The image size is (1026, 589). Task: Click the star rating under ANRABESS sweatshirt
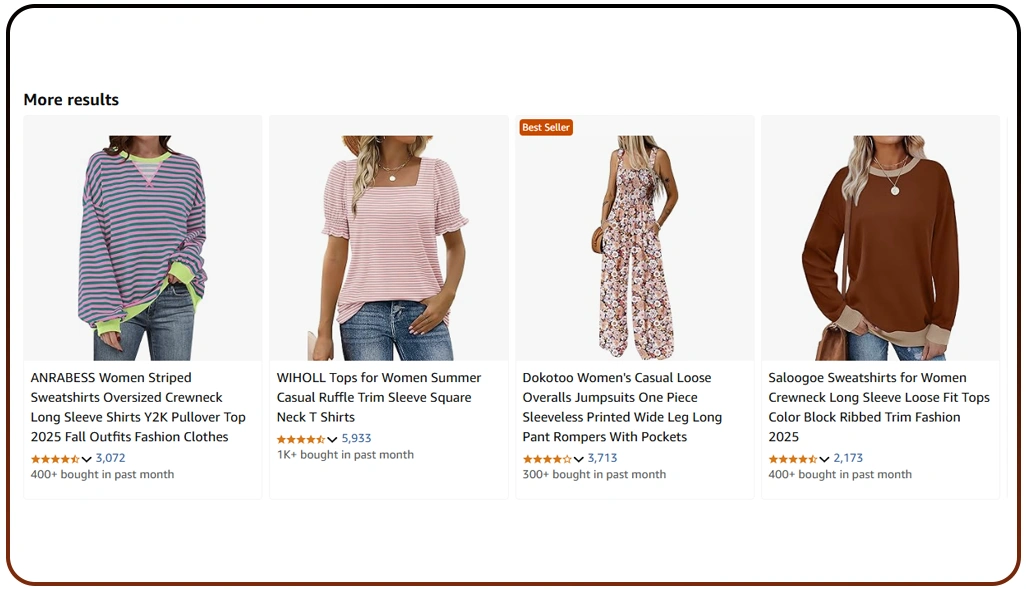(x=55, y=459)
